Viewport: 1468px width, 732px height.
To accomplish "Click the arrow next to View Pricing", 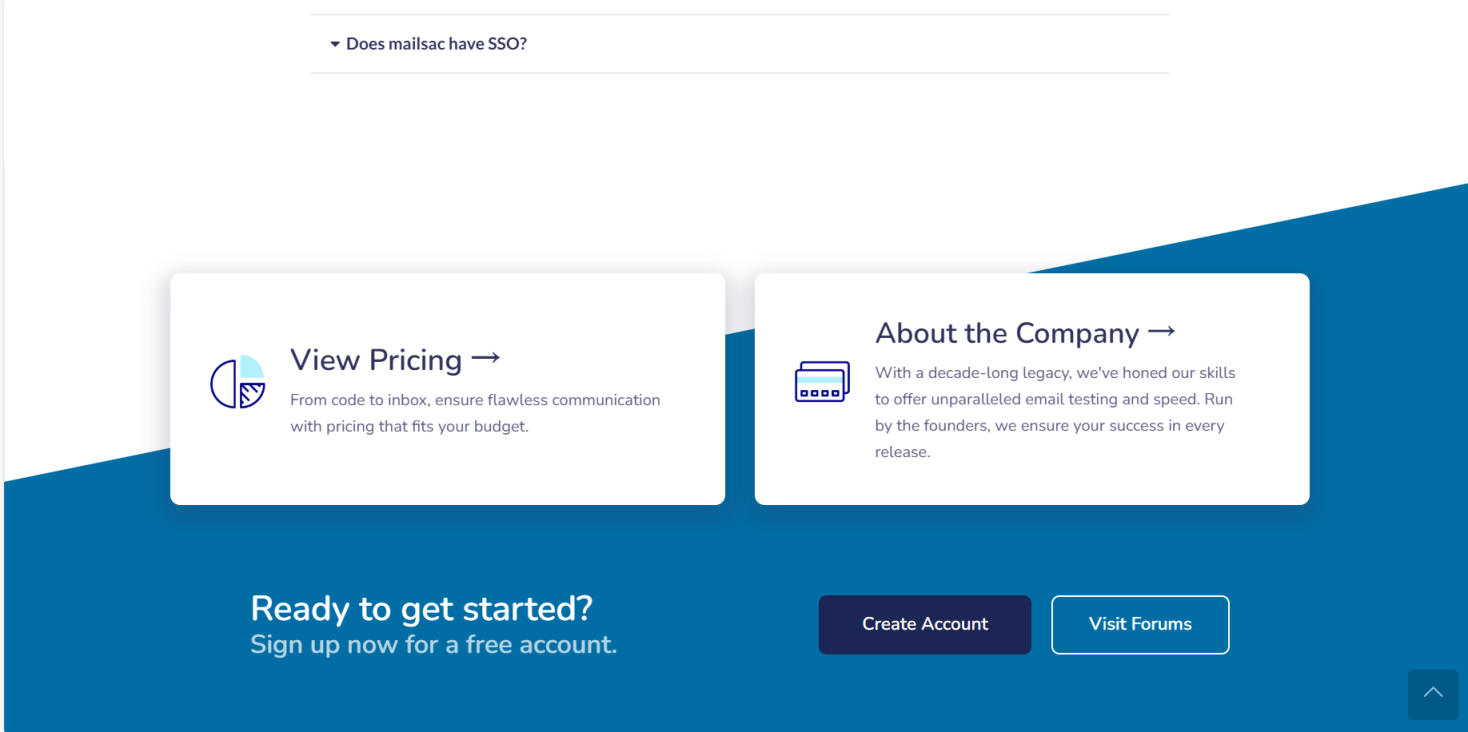I will point(485,358).
